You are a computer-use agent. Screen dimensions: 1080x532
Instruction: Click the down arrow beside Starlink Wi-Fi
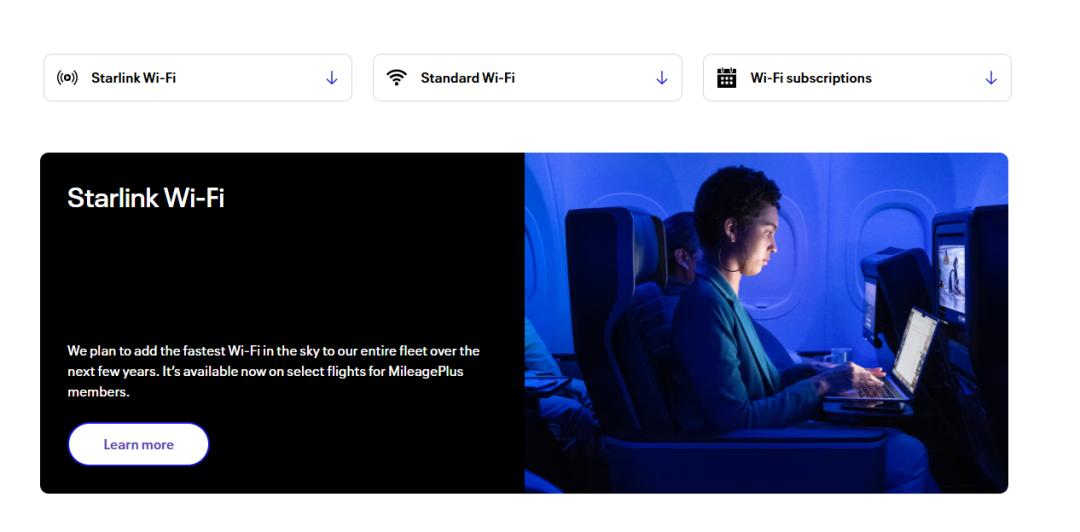point(332,78)
